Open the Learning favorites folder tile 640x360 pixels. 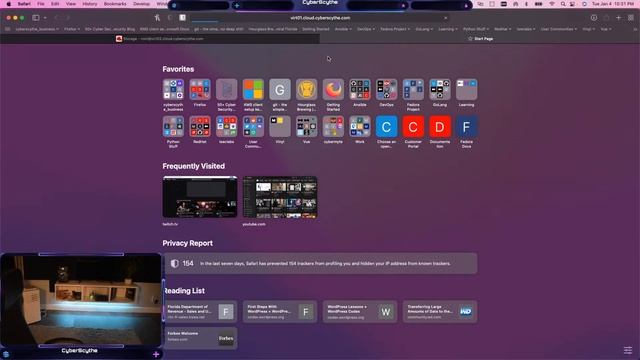click(x=467, y=90)
